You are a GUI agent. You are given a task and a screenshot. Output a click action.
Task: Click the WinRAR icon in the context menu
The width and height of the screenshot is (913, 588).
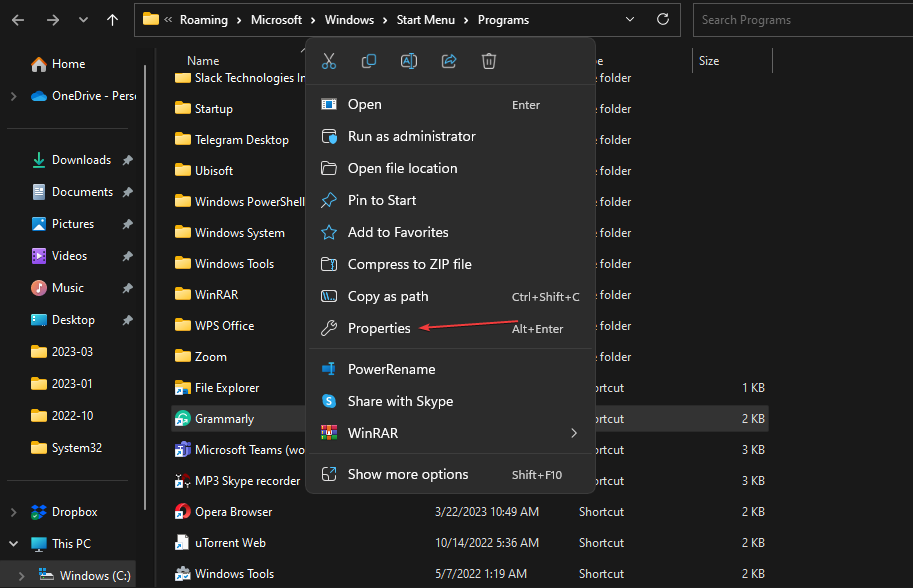[330, 433]
